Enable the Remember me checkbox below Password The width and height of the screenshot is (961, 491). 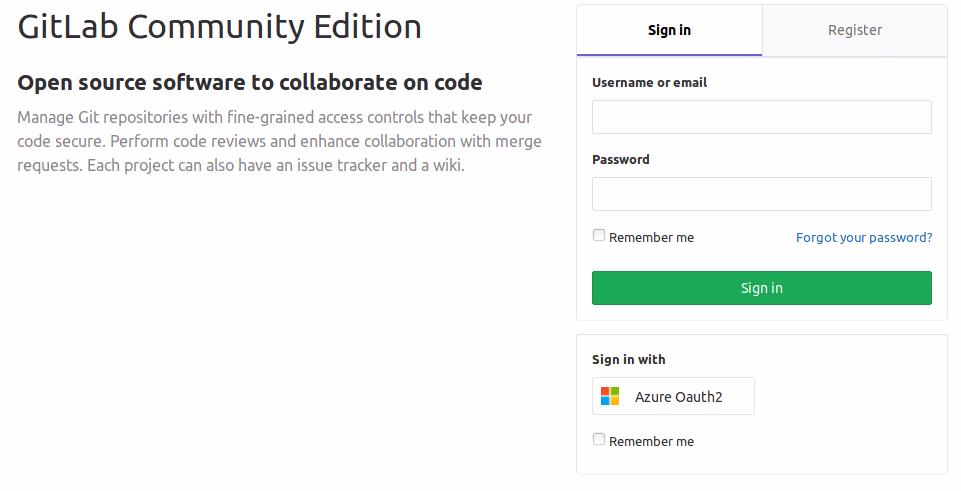599,236
